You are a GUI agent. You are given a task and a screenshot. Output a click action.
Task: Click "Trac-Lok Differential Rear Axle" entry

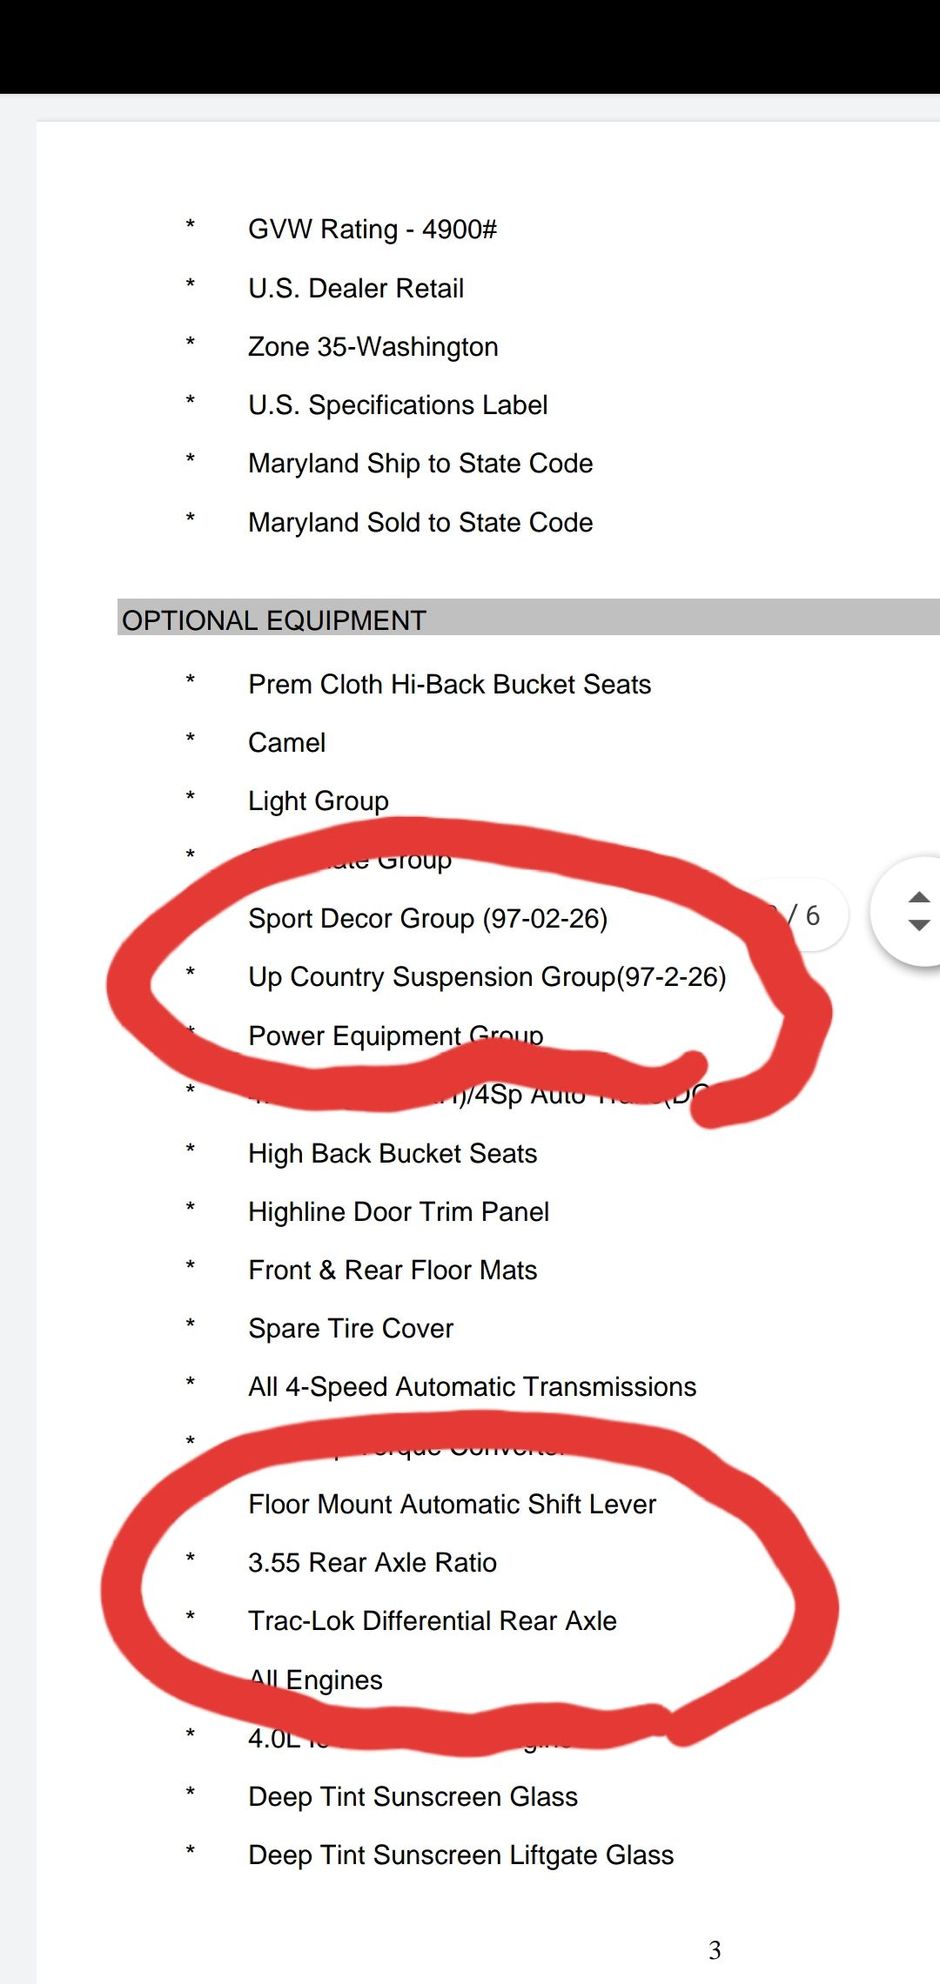pos(432,1620)
